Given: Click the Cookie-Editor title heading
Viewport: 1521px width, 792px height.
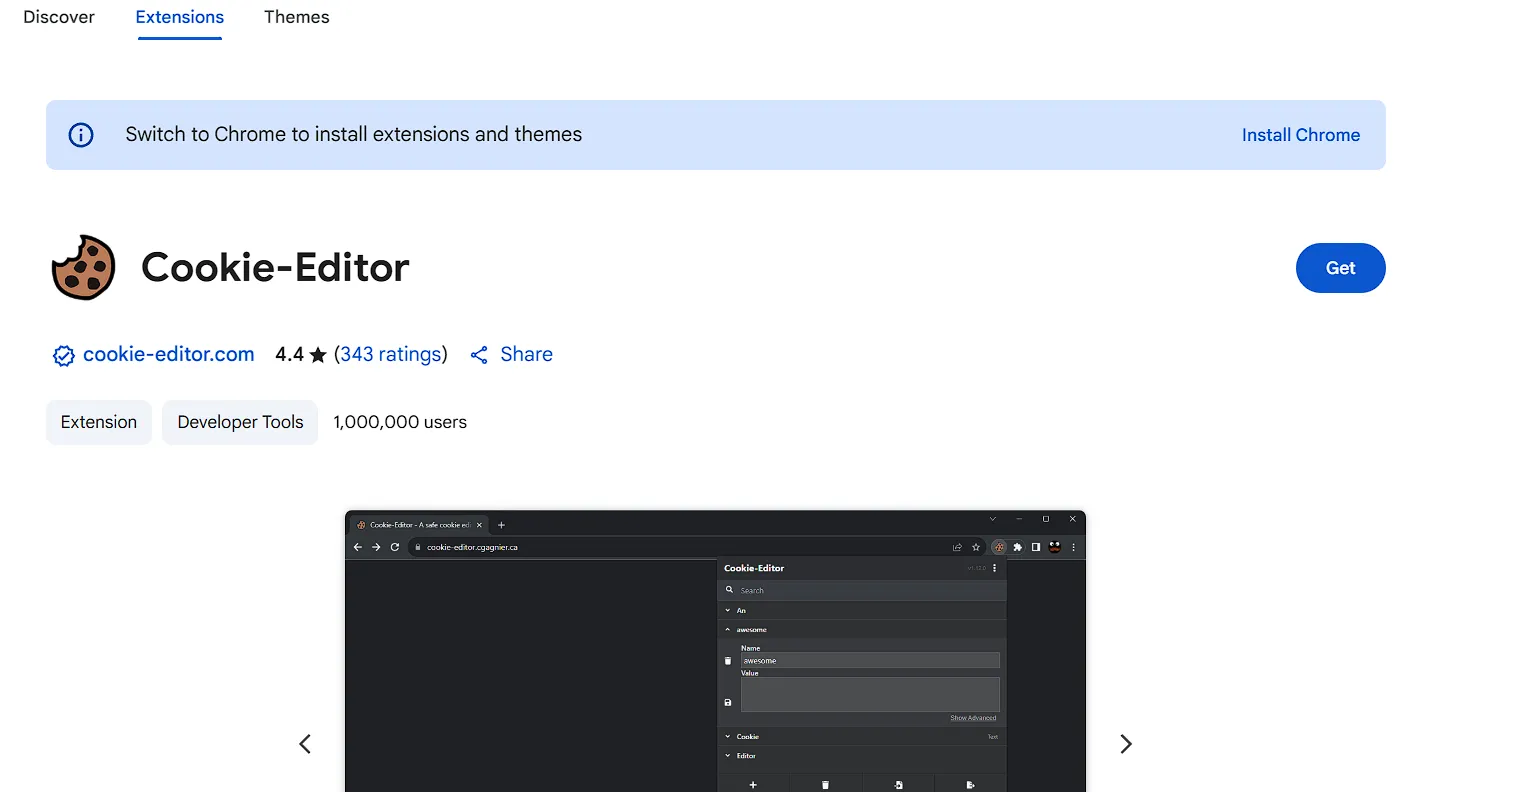Looking at the screenshot, I should (275, 268).
